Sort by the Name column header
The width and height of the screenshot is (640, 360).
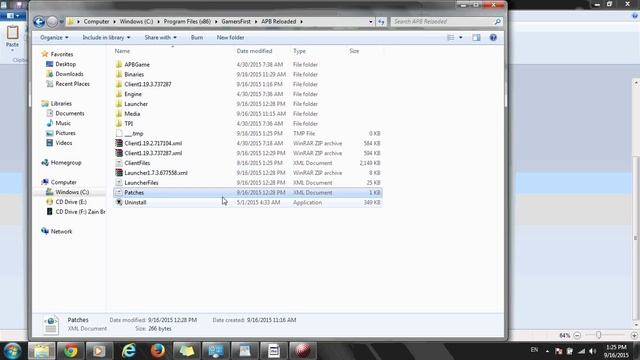point(122,51)
